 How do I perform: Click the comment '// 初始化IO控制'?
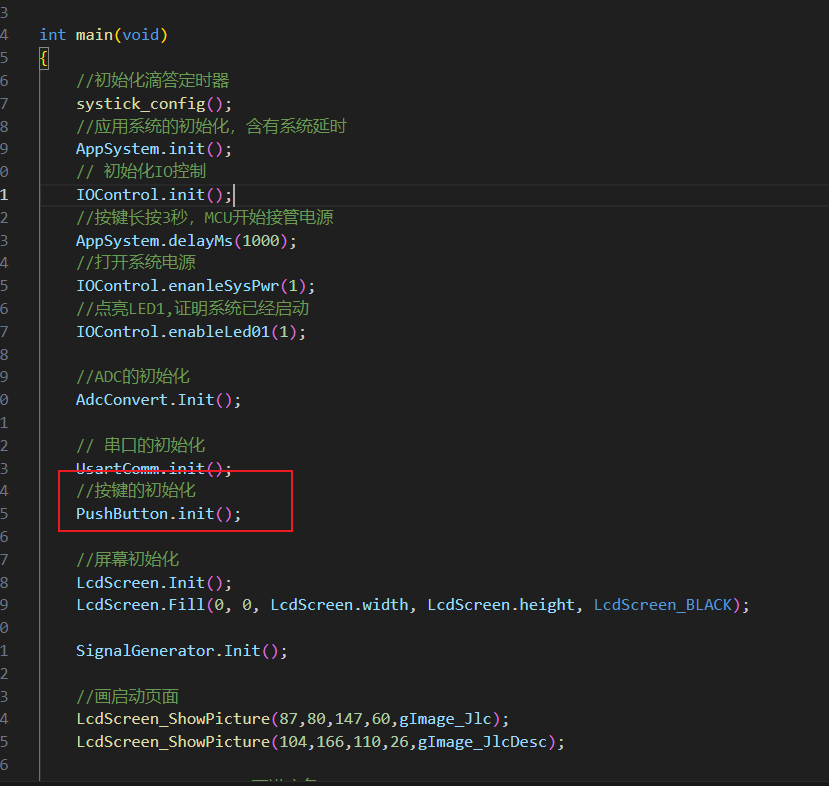pyautogui.click(x=141, y=172)
